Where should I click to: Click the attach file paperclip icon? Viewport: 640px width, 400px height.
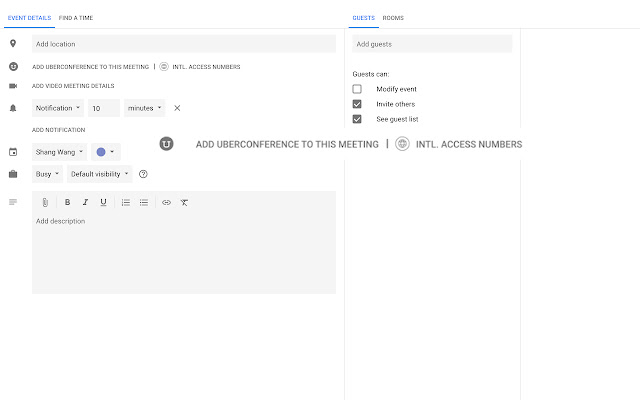pos(45,202)
